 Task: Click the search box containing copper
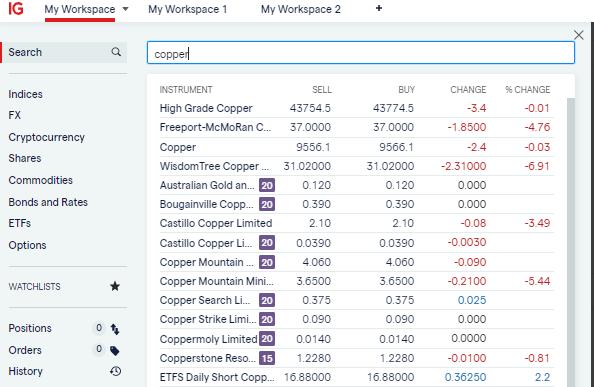point(361,53)
